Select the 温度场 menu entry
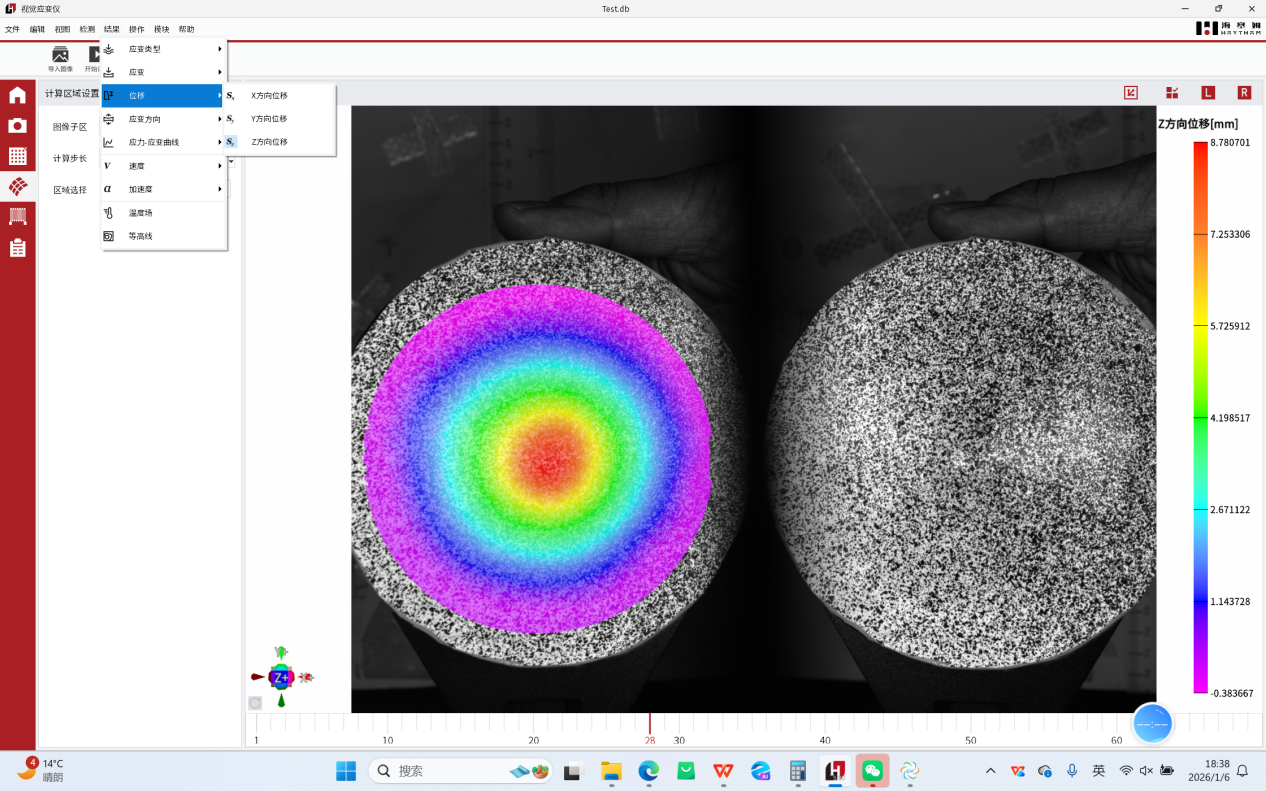 (x=141, y=213)
